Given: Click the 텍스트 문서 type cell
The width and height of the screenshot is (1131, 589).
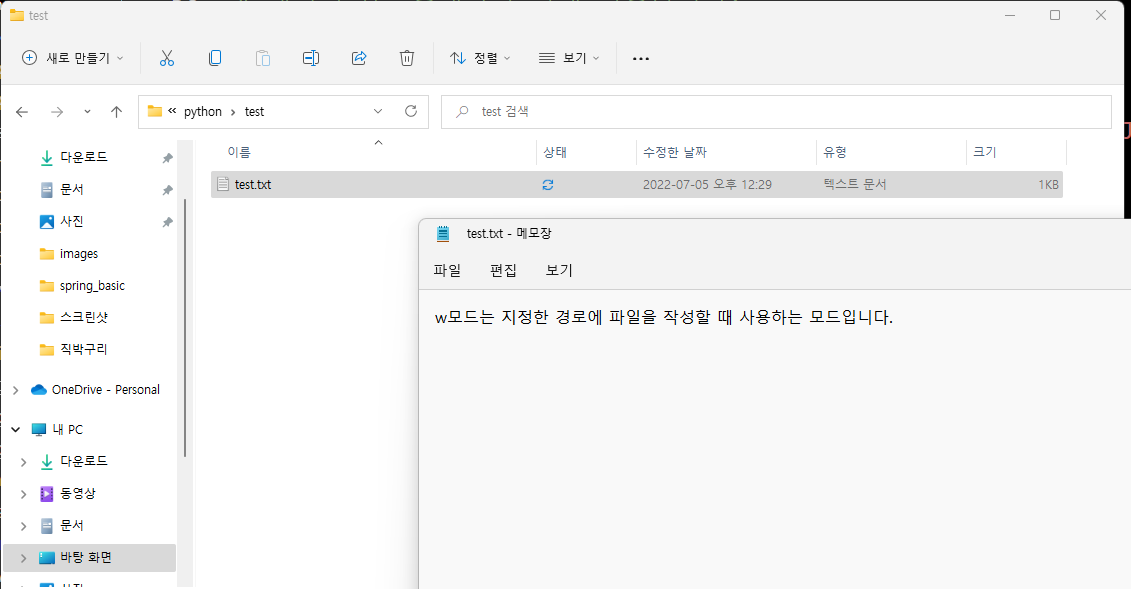Looking at the screenshot, I should [x=855, y=185].
